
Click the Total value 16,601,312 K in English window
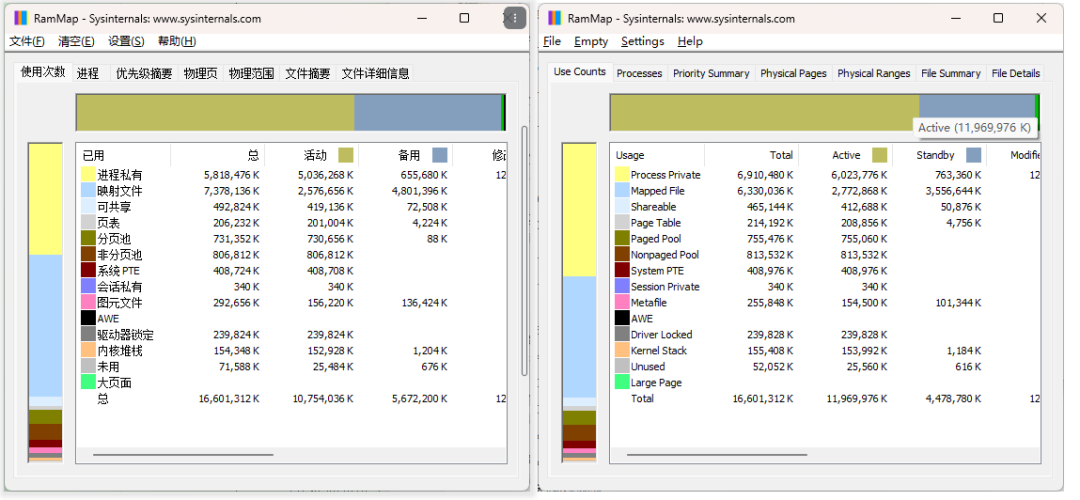click(762, 398)
